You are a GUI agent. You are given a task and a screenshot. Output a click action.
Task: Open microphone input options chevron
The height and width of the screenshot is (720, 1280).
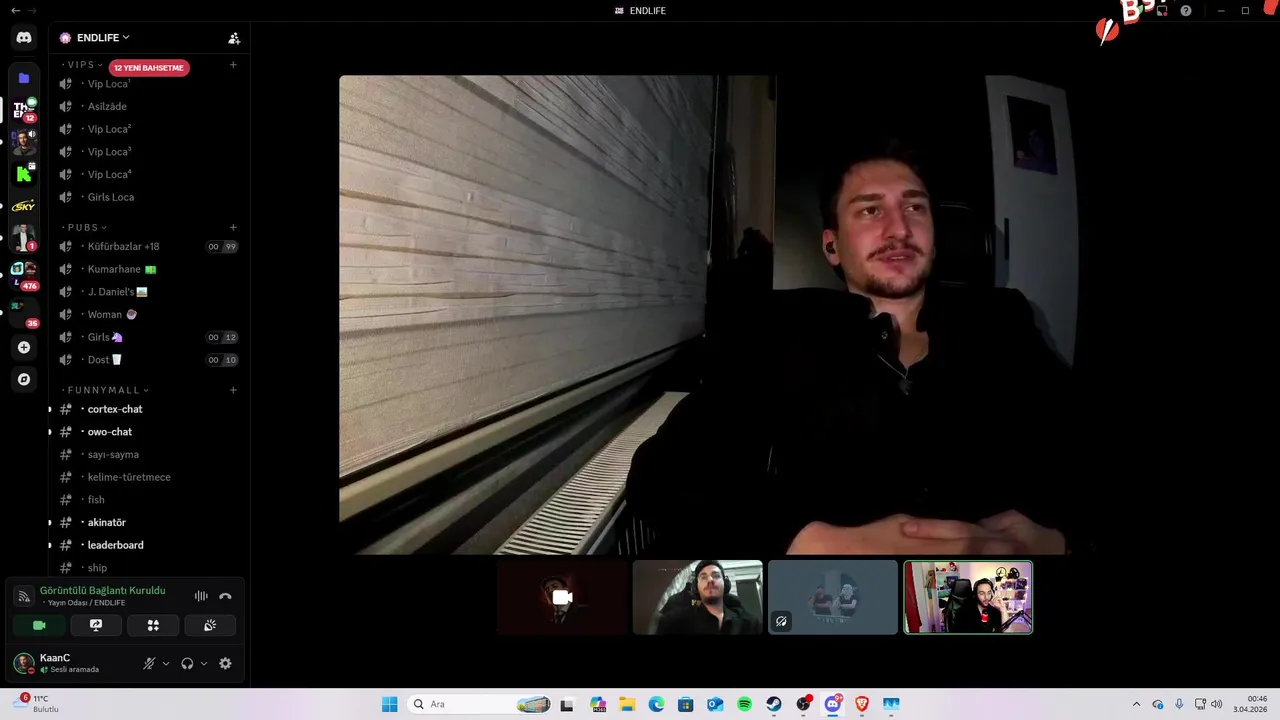pos(166,663)
